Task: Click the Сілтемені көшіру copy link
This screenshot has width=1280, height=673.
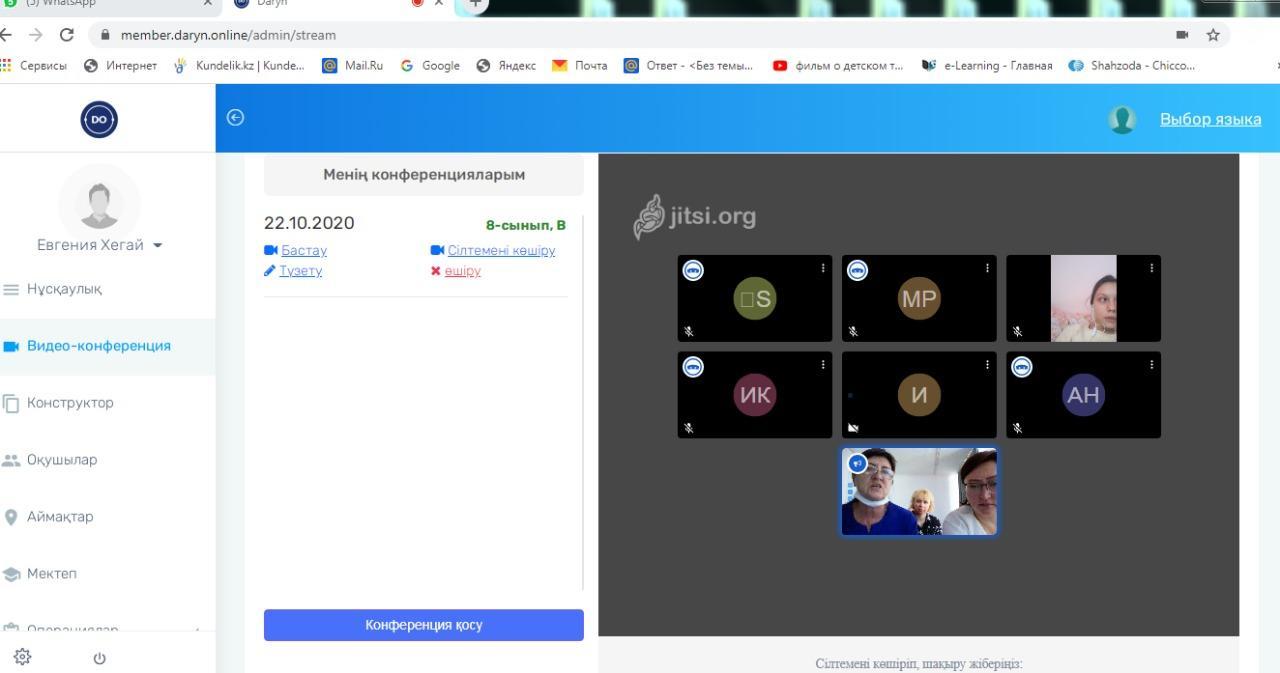Action: pyautogui.click(x=501, y=250)
